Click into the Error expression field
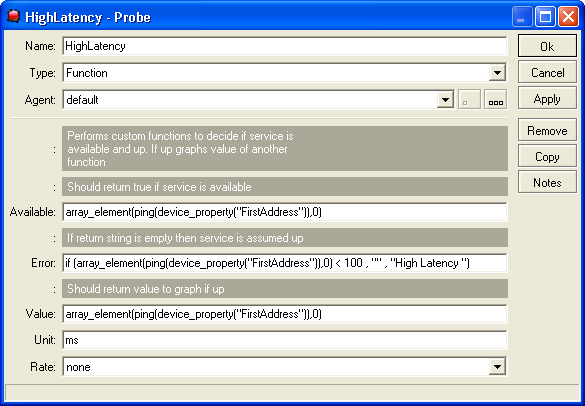The image size is (585, 406). click(285, 263)
